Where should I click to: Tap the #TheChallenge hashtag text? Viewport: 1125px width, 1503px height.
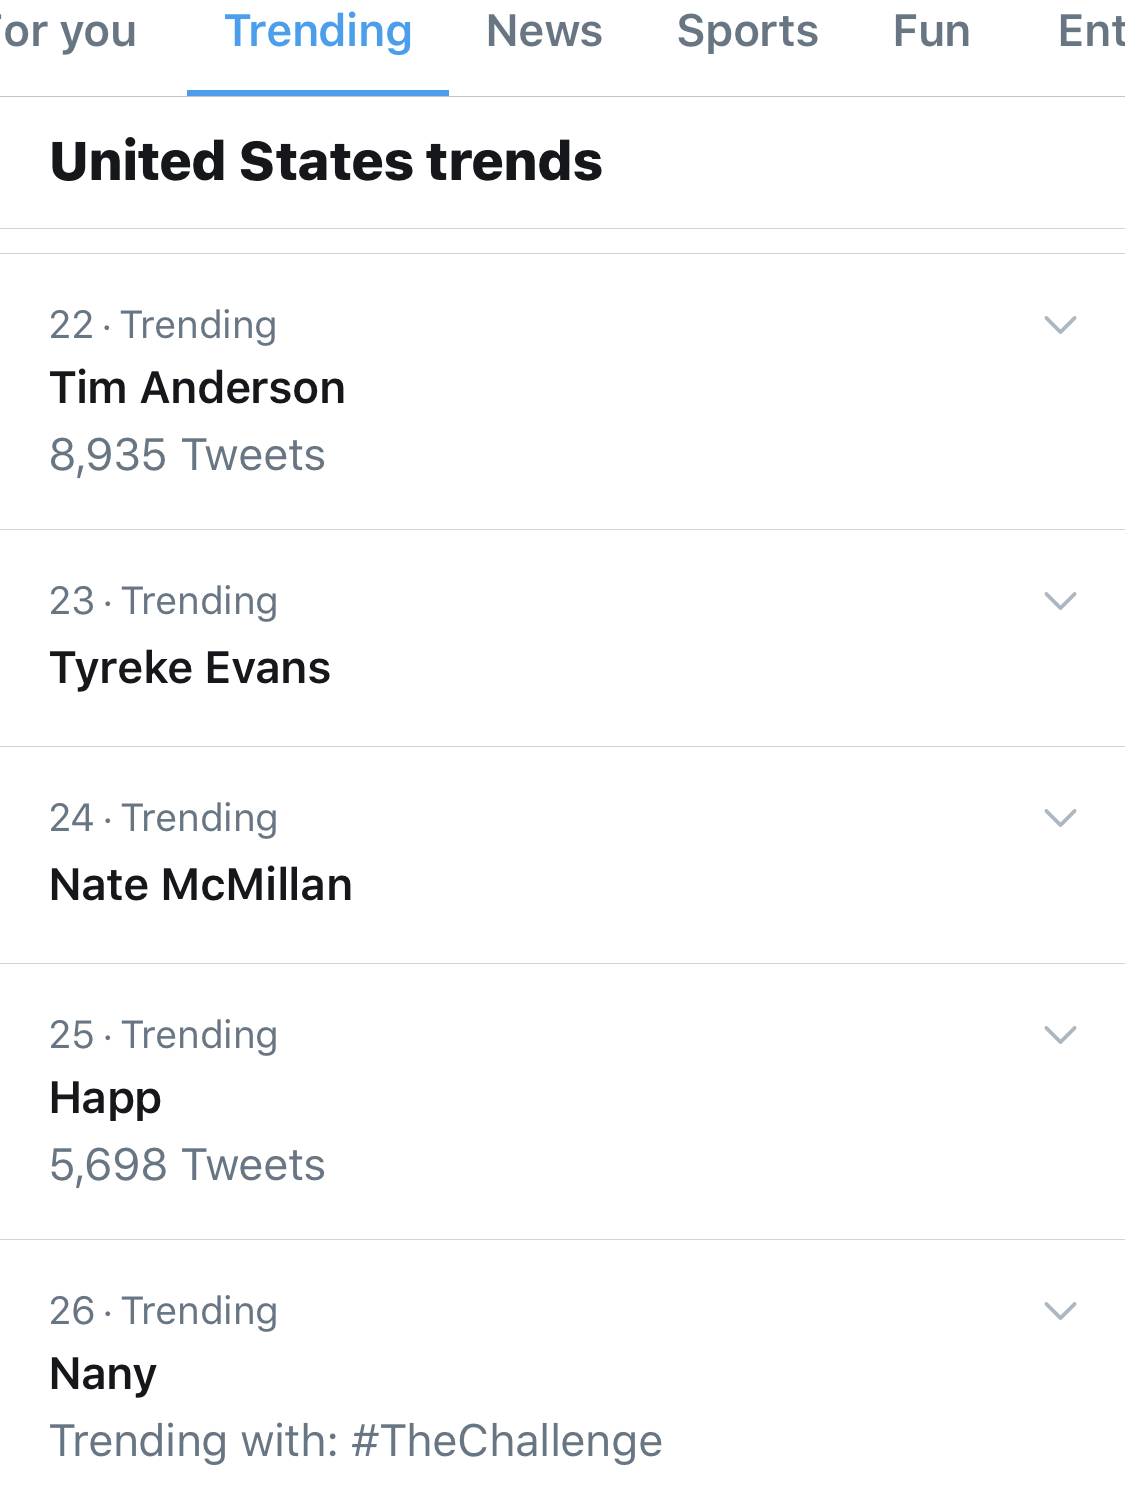point(506,1442)
